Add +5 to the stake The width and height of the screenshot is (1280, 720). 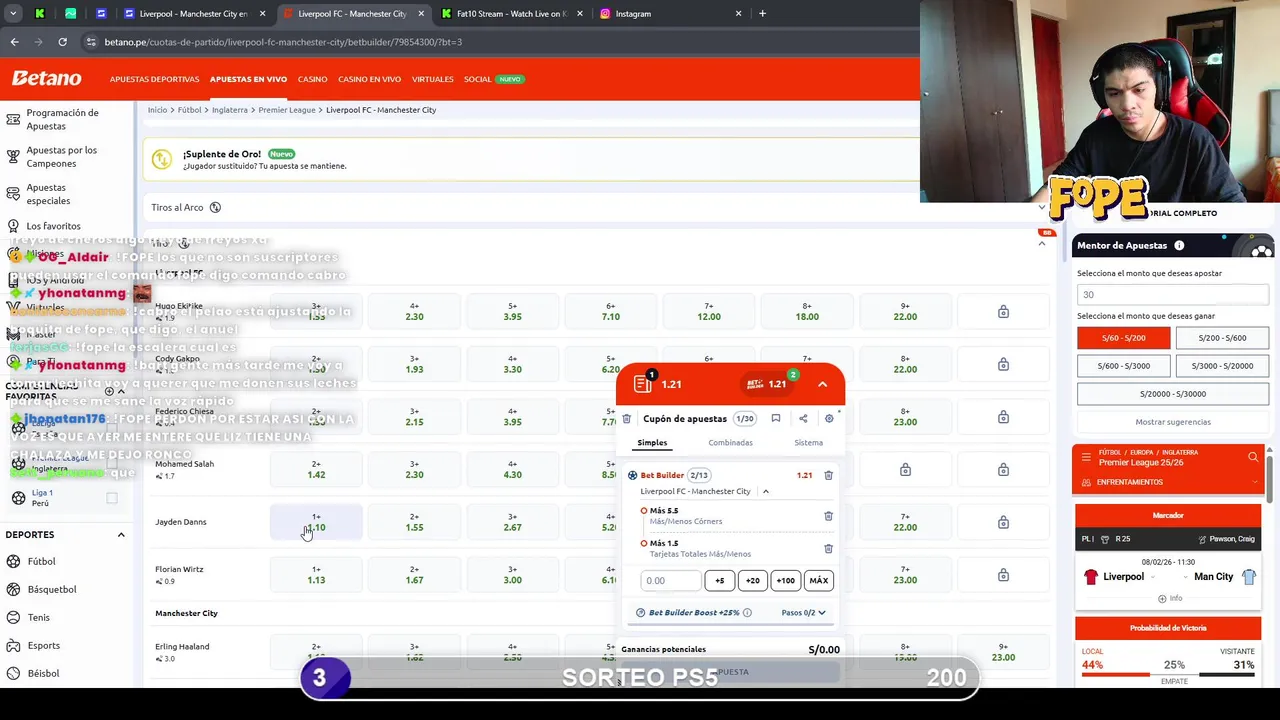(719, 580)
